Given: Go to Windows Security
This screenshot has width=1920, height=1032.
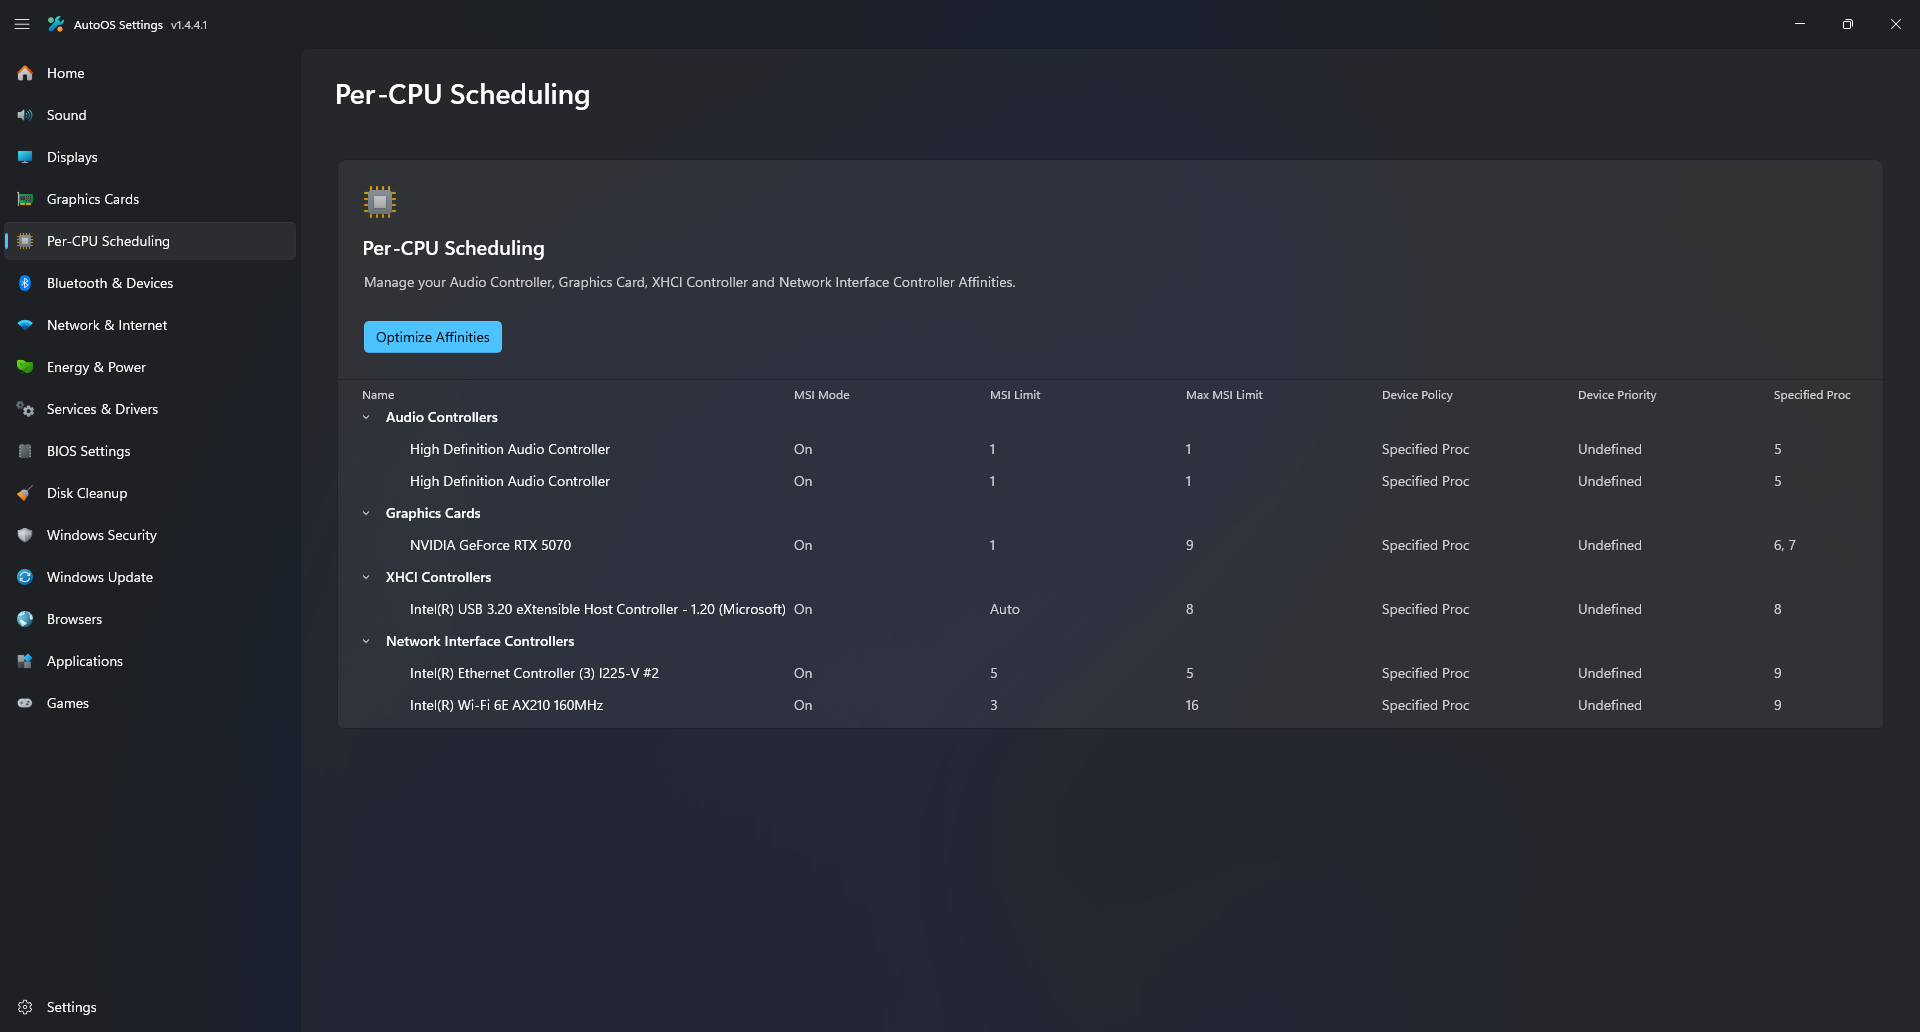Looking at the screenshot, I should pos(150,535).
